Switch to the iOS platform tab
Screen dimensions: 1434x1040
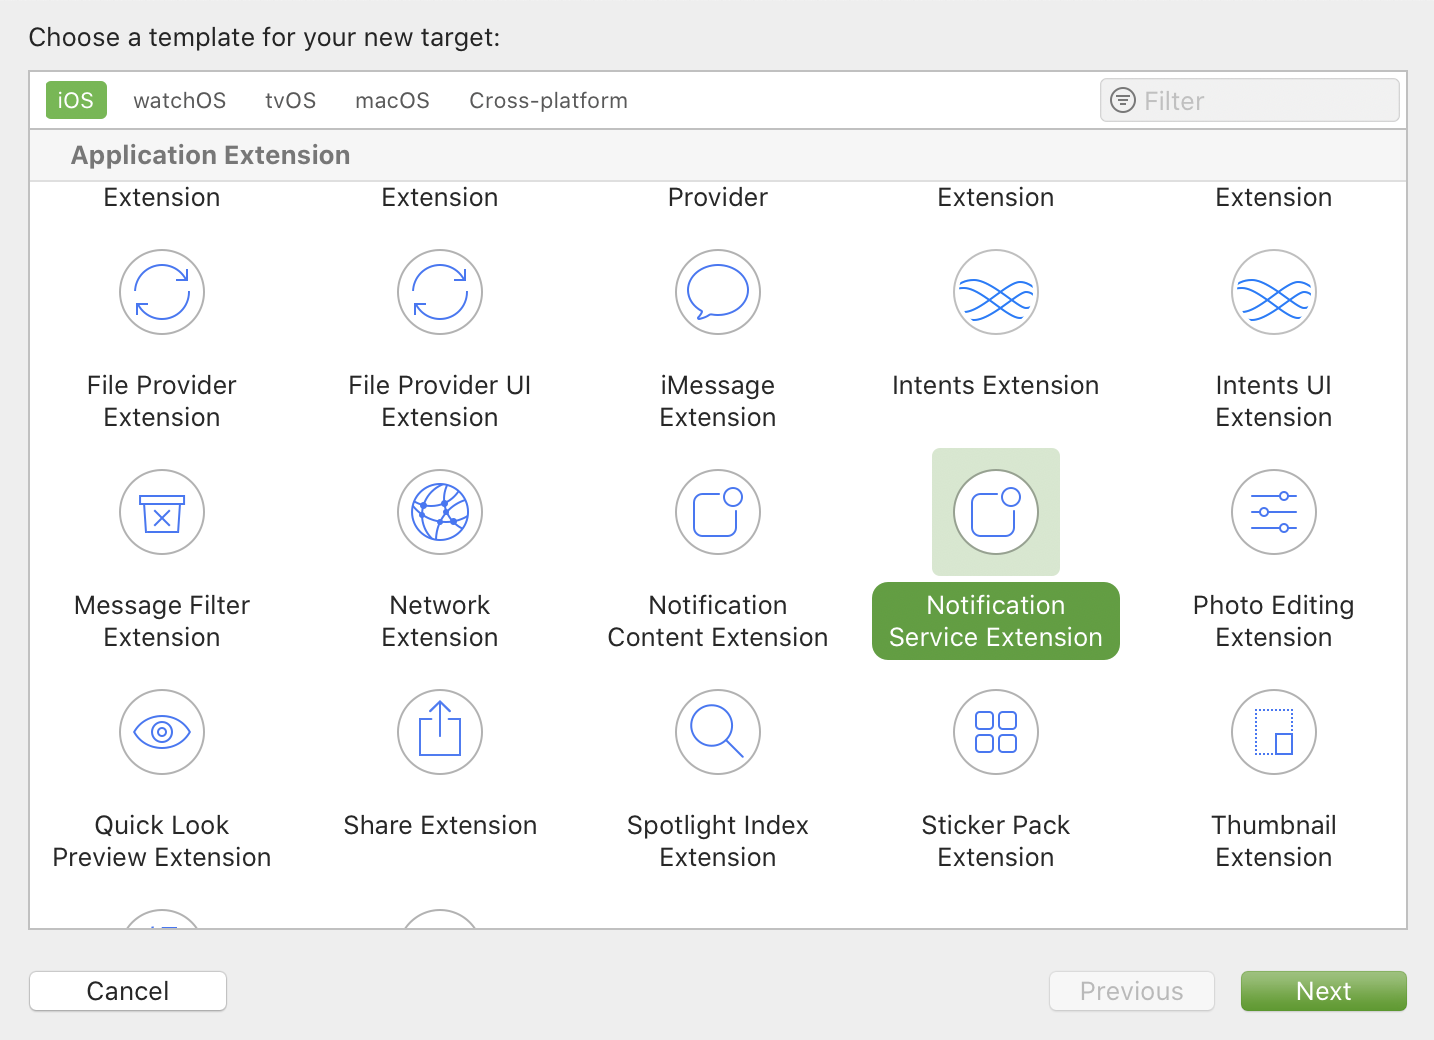[76, 100]
